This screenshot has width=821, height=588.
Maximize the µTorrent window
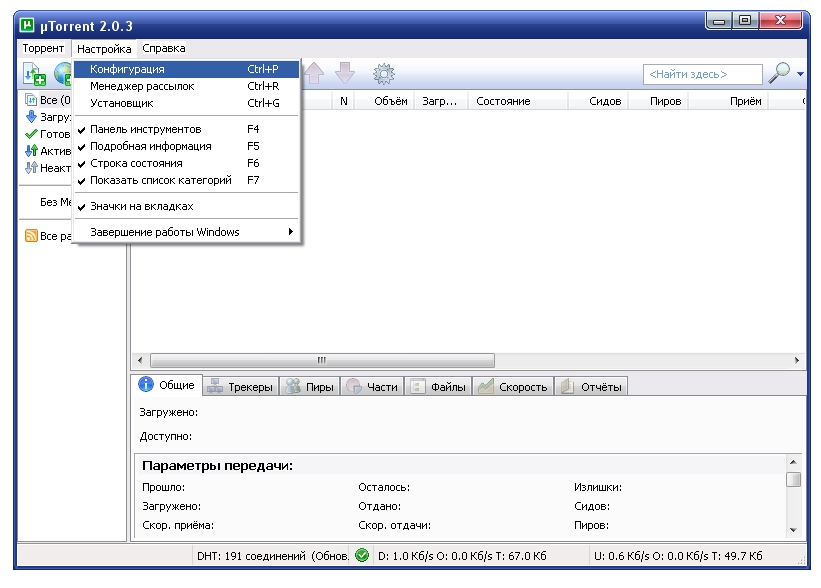click(x=745, y=21)
